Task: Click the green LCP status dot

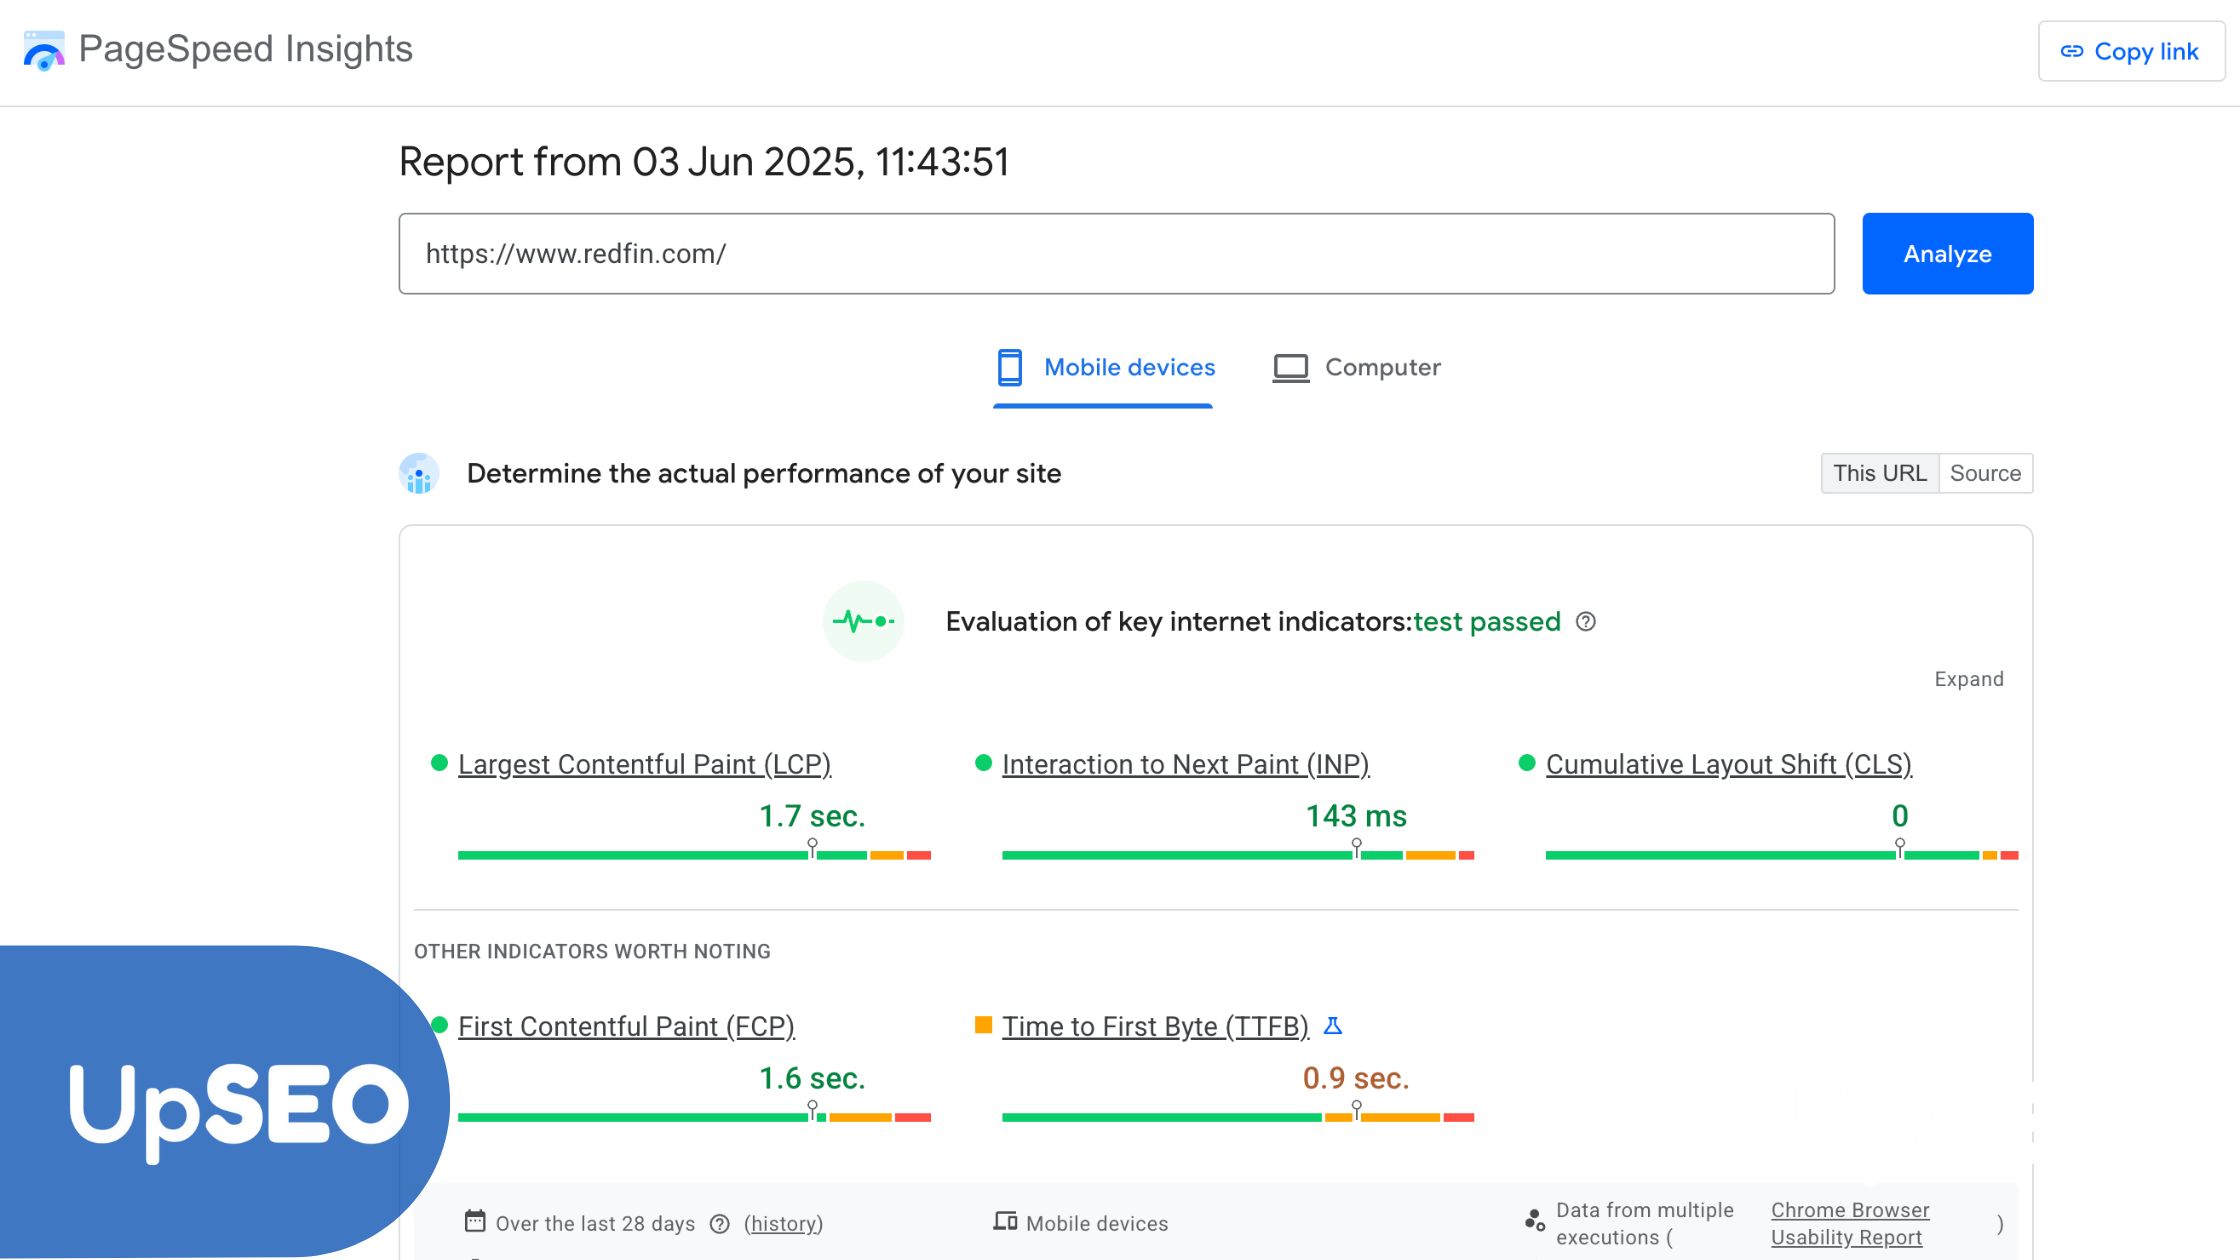Action: coord(439,763)
